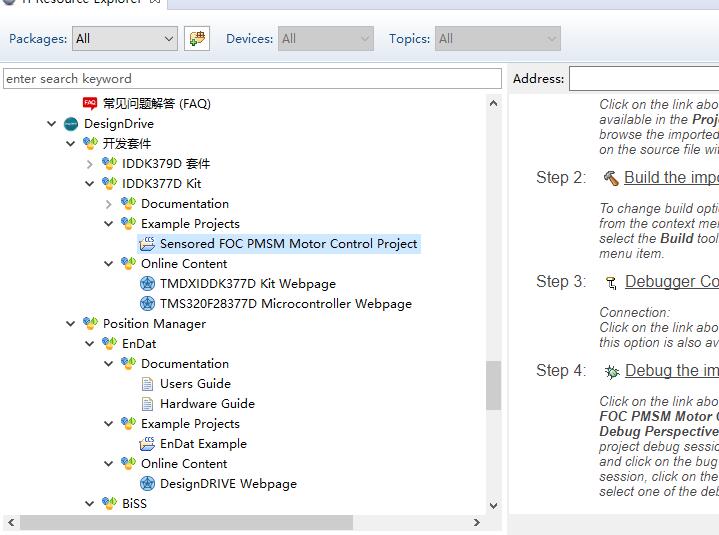Open the Packages dropdown
This screenshot has width=719, height=535.
[124, 39]
